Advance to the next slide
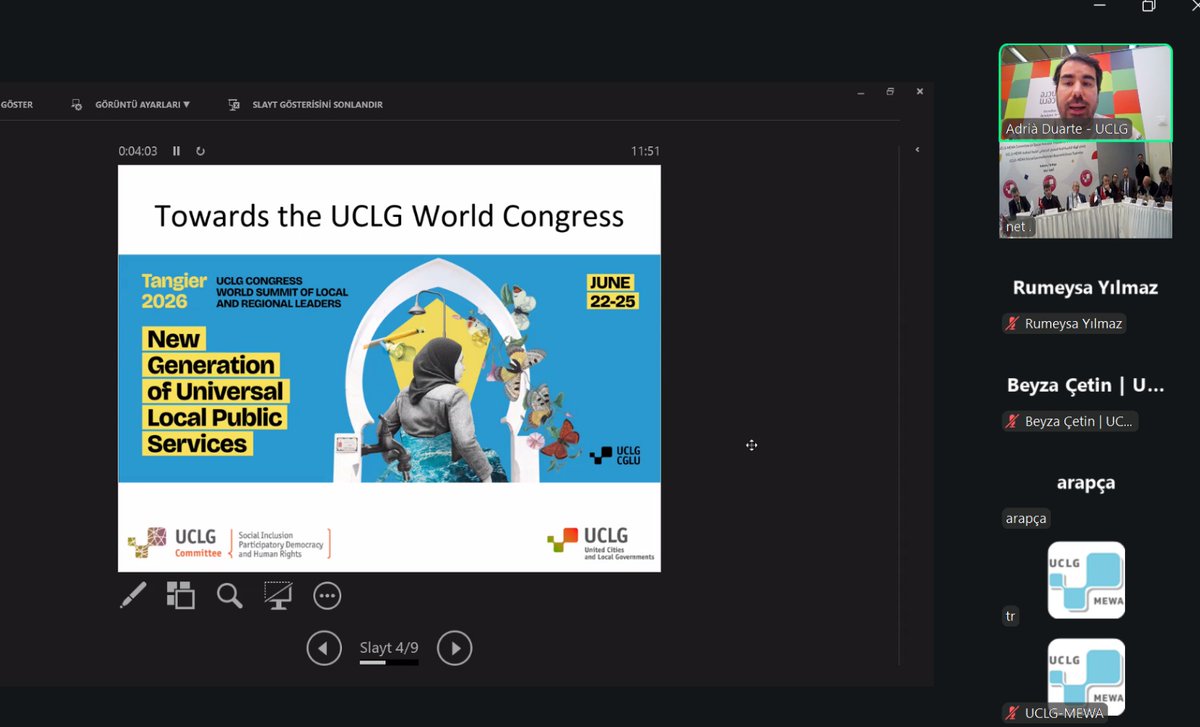 [x=455, y=648]
